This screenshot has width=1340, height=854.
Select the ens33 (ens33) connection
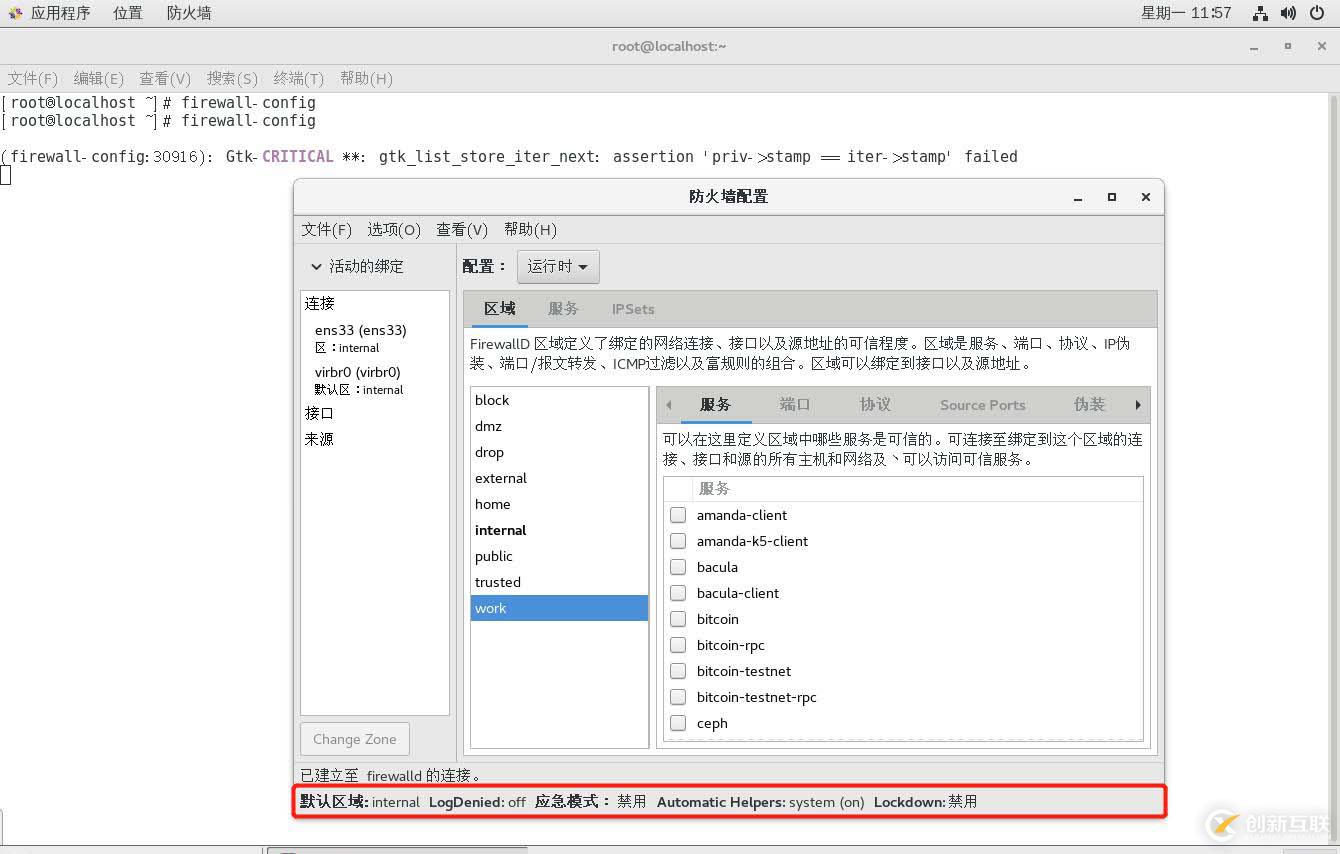pos(375,338)
